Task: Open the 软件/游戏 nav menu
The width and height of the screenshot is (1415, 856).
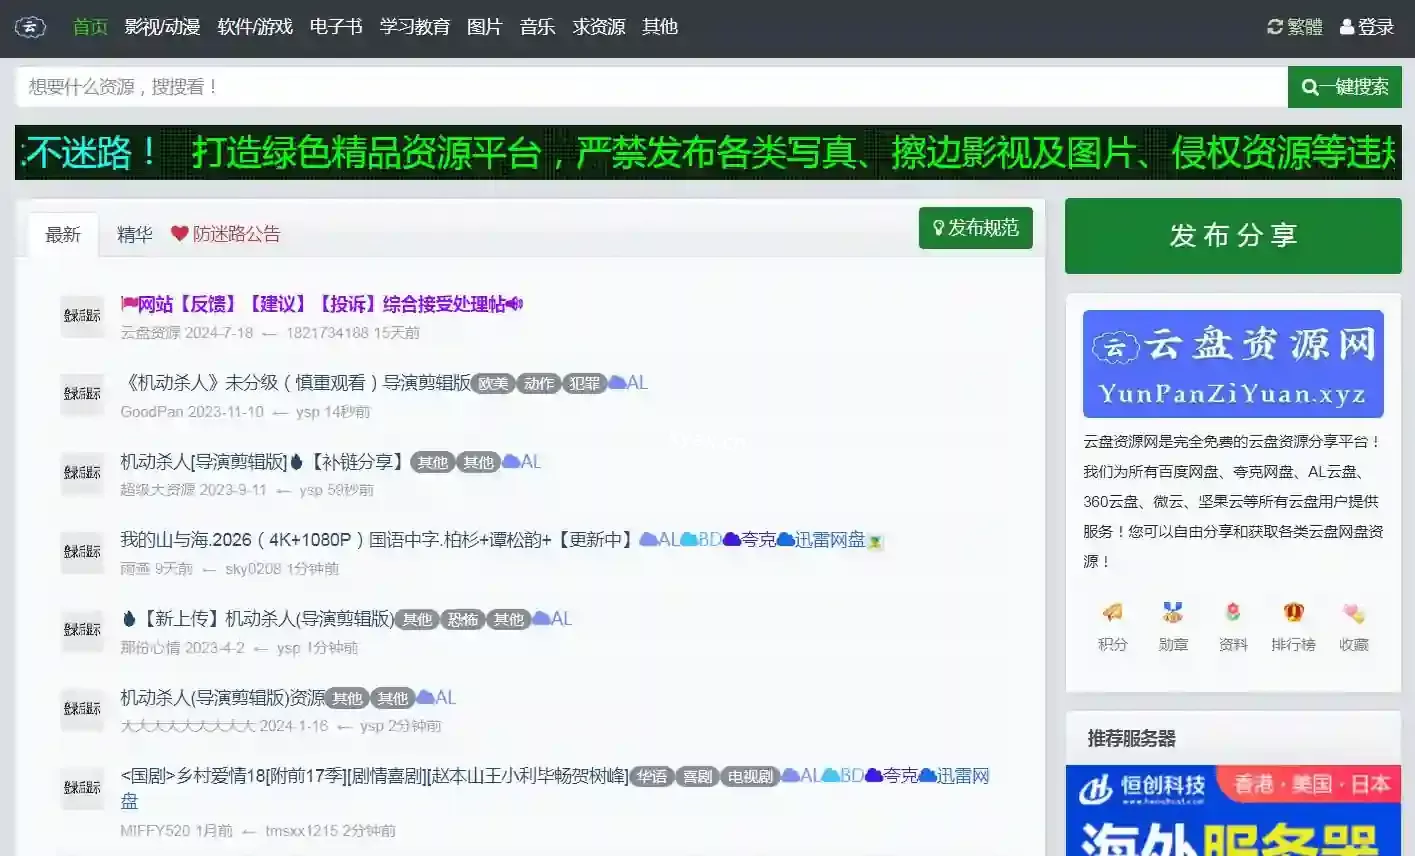Action: (x=255, y=27)
